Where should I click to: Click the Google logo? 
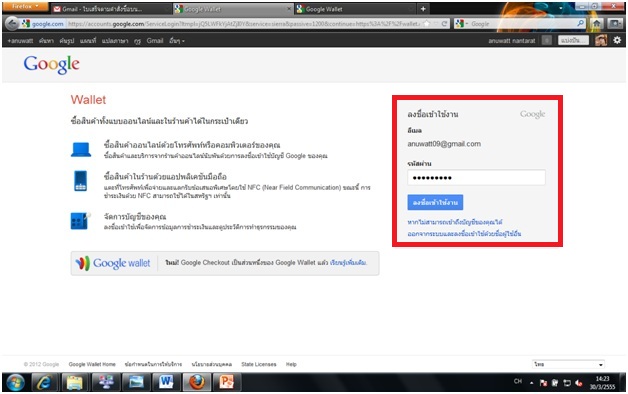click(x=52, y=64)
